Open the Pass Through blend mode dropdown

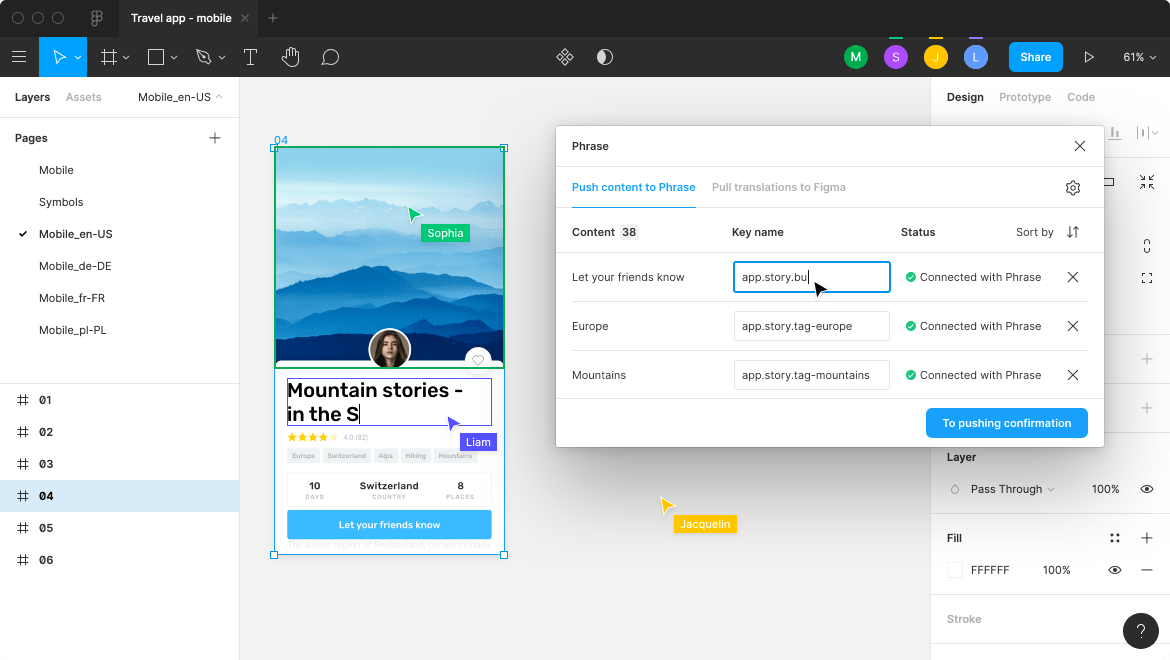pyautogui.click(x=1010, y=489)
